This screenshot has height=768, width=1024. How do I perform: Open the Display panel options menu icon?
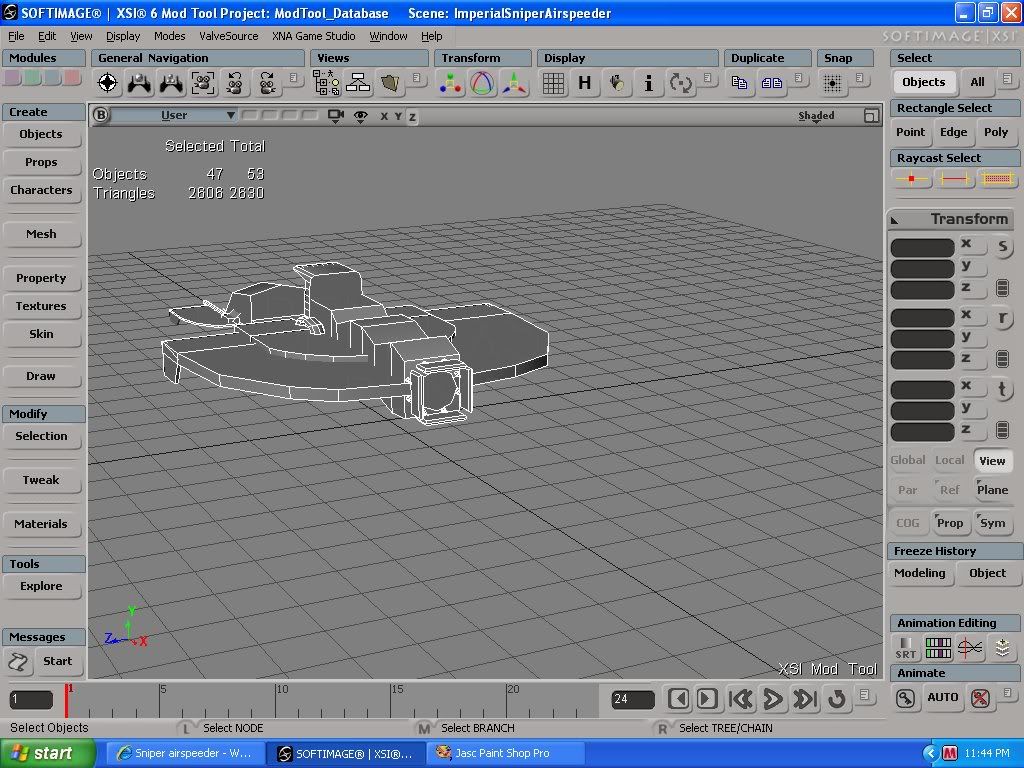(707, 79)
